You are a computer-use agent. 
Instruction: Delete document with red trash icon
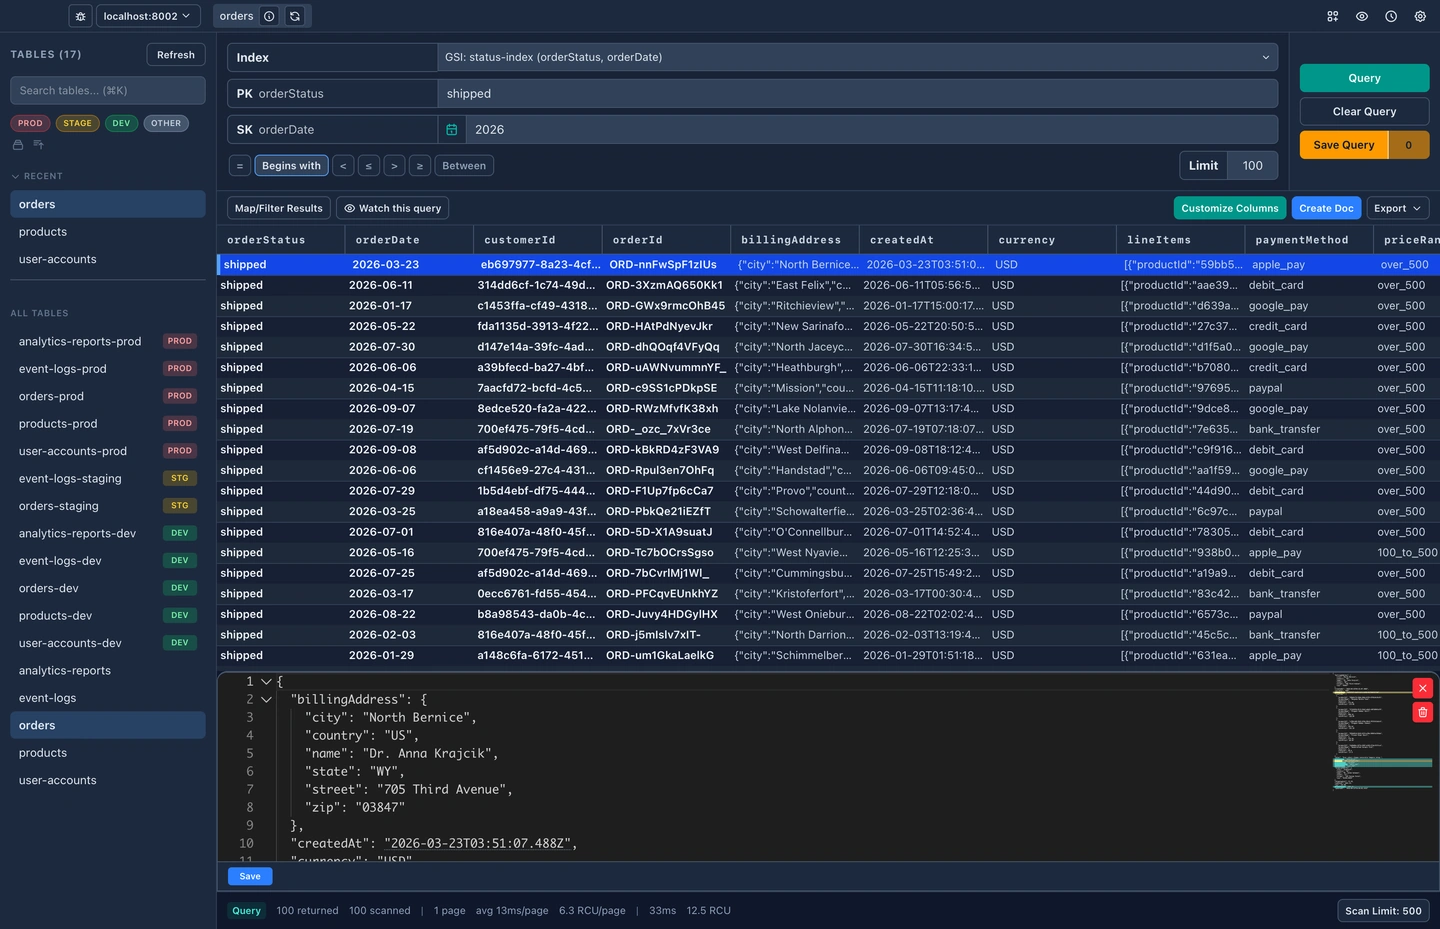1422,712
